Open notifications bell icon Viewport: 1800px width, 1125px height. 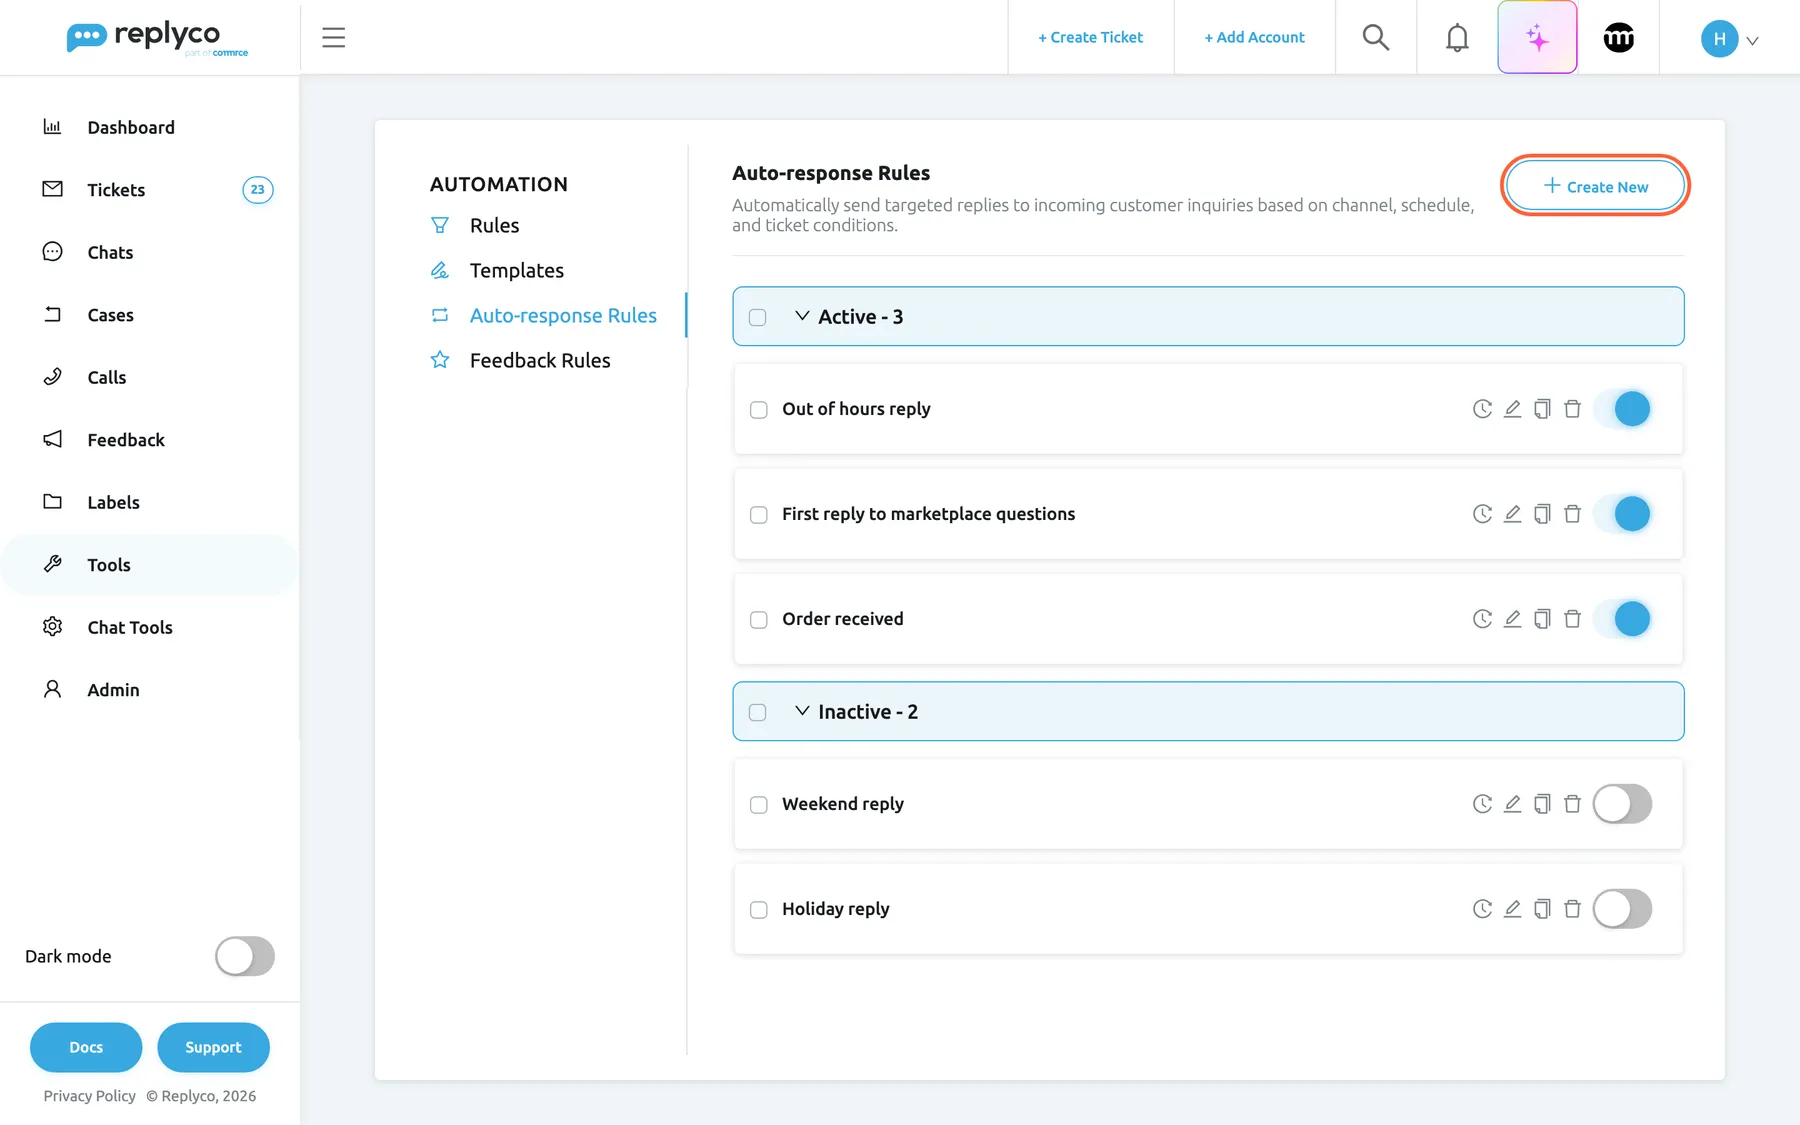[1457, 37]
